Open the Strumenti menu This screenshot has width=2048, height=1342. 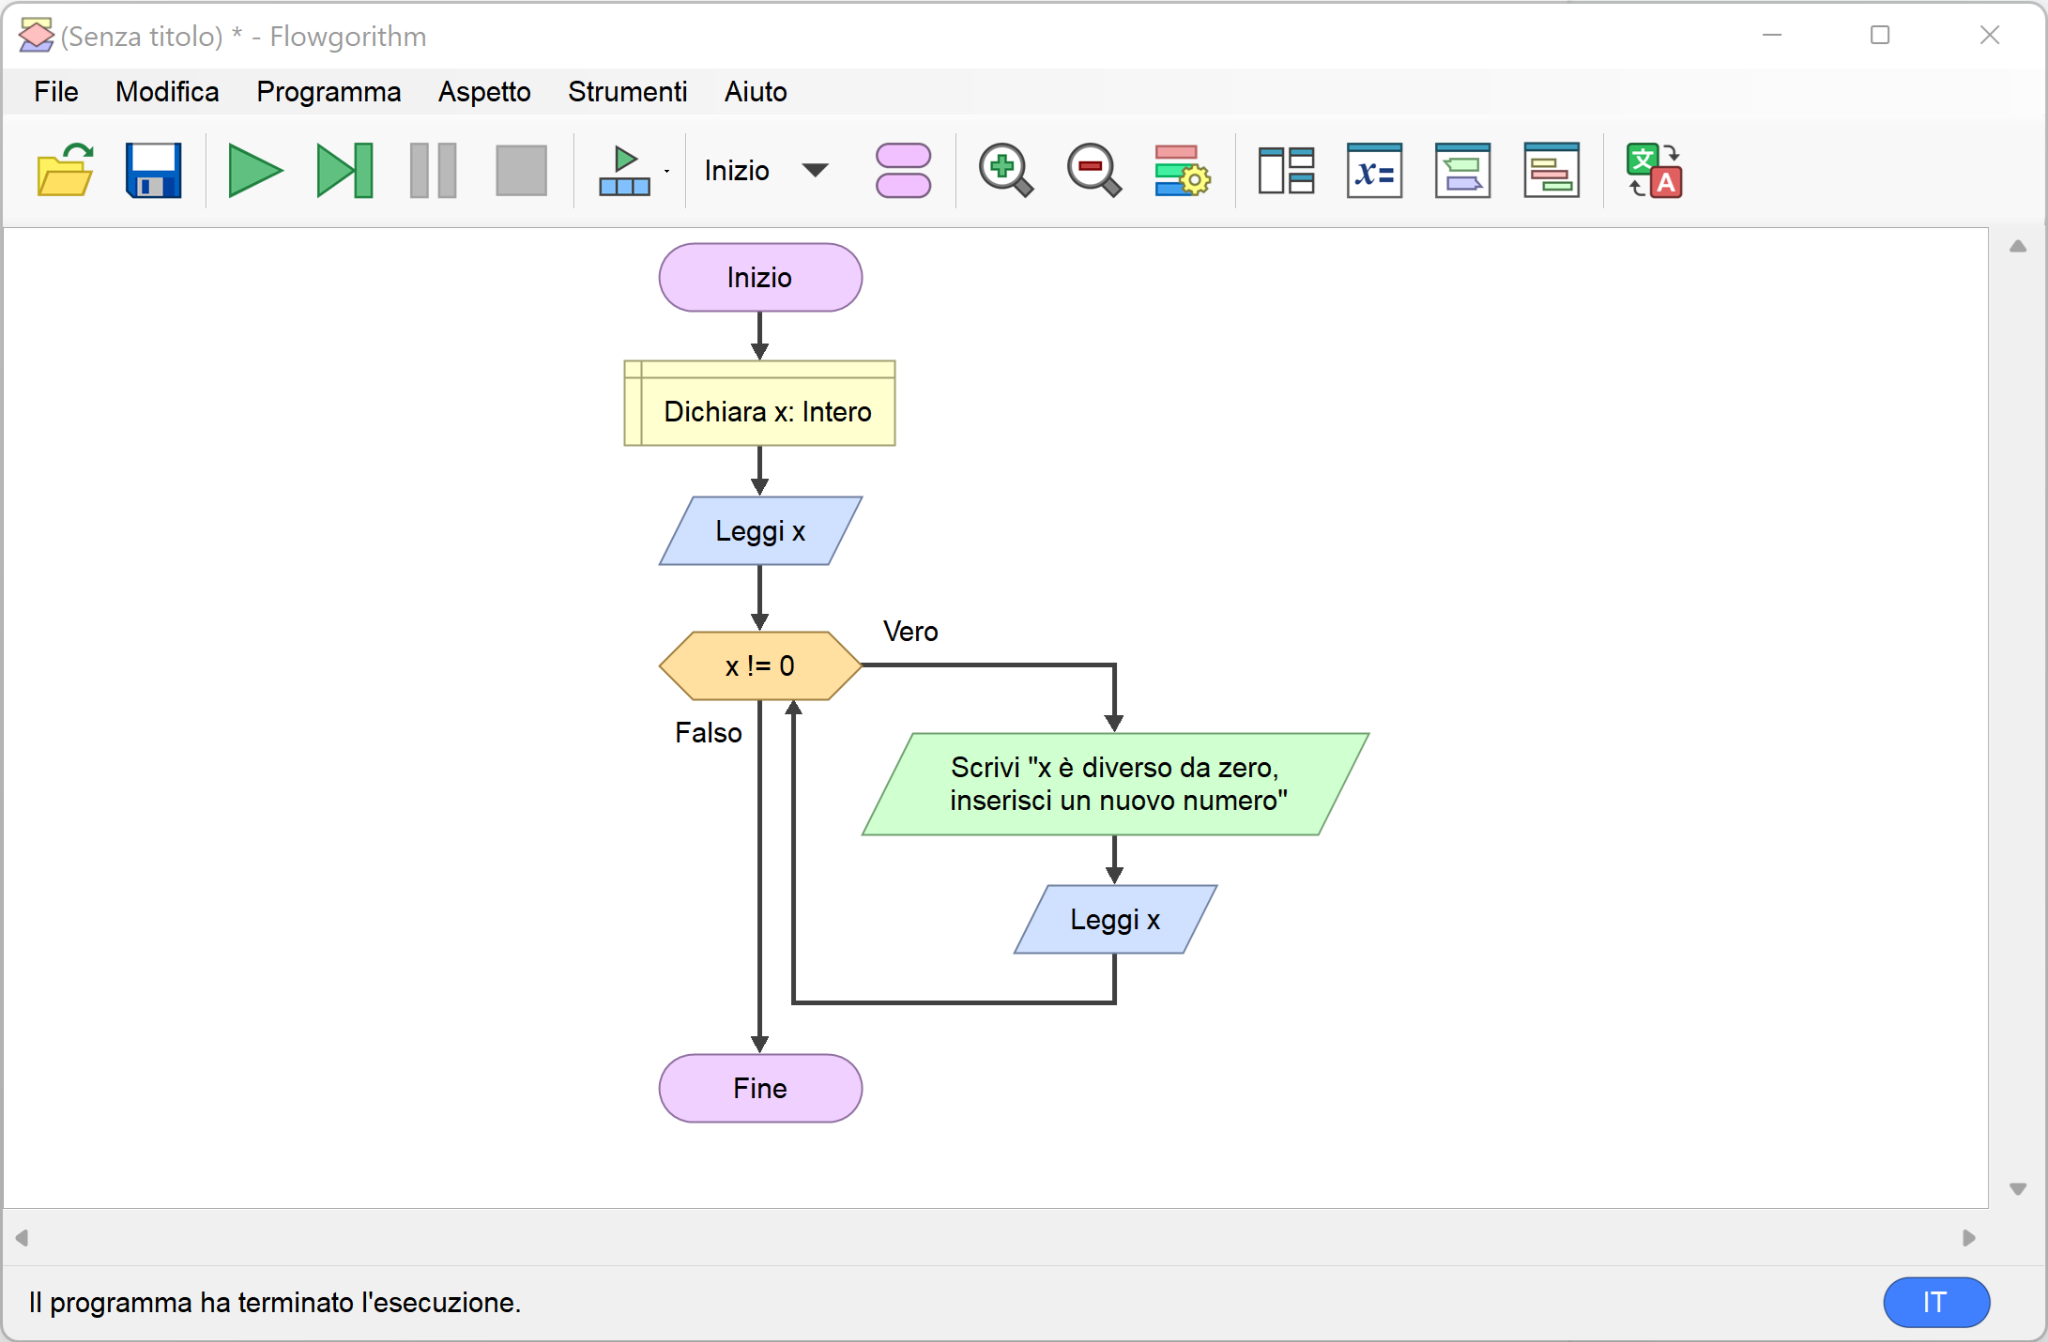coord(627,92)
